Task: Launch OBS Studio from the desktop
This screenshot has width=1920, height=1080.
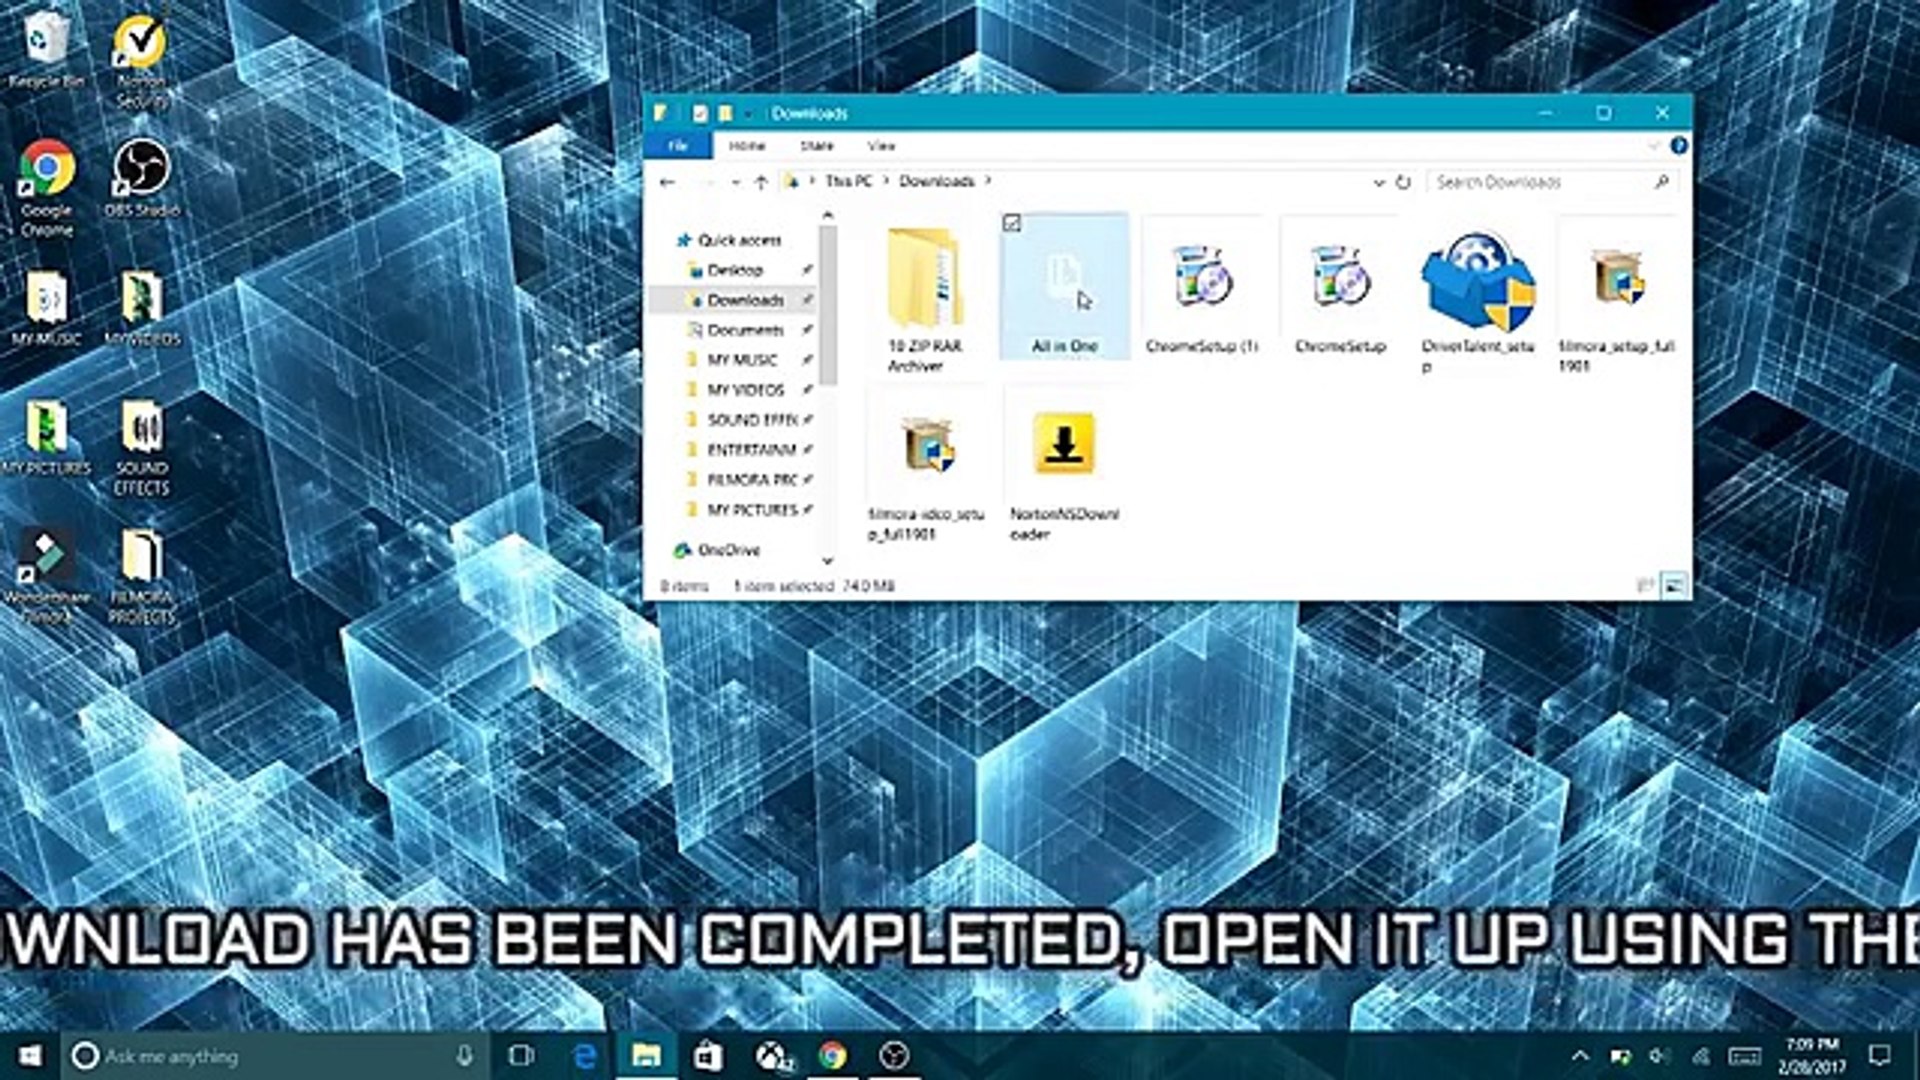Action: pos(141,168)
